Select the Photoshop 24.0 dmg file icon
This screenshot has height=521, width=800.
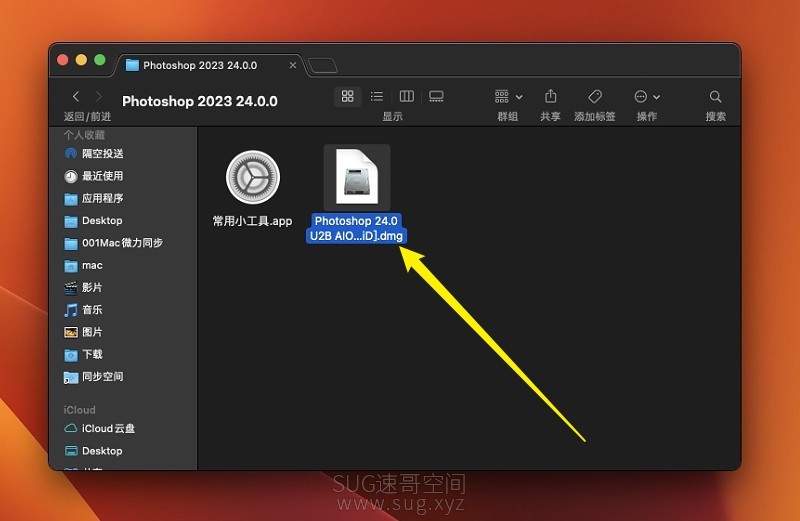(x=357, y=177)
